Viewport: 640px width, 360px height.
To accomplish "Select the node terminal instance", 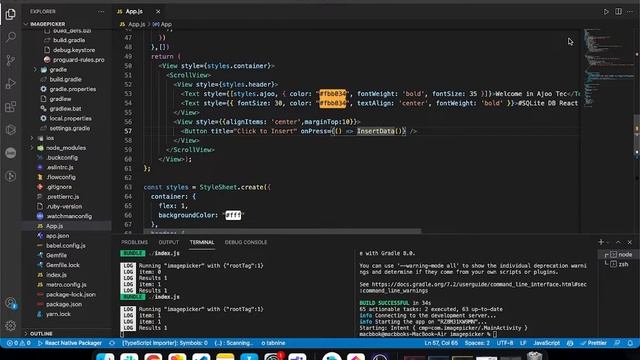I will point(619,254).
